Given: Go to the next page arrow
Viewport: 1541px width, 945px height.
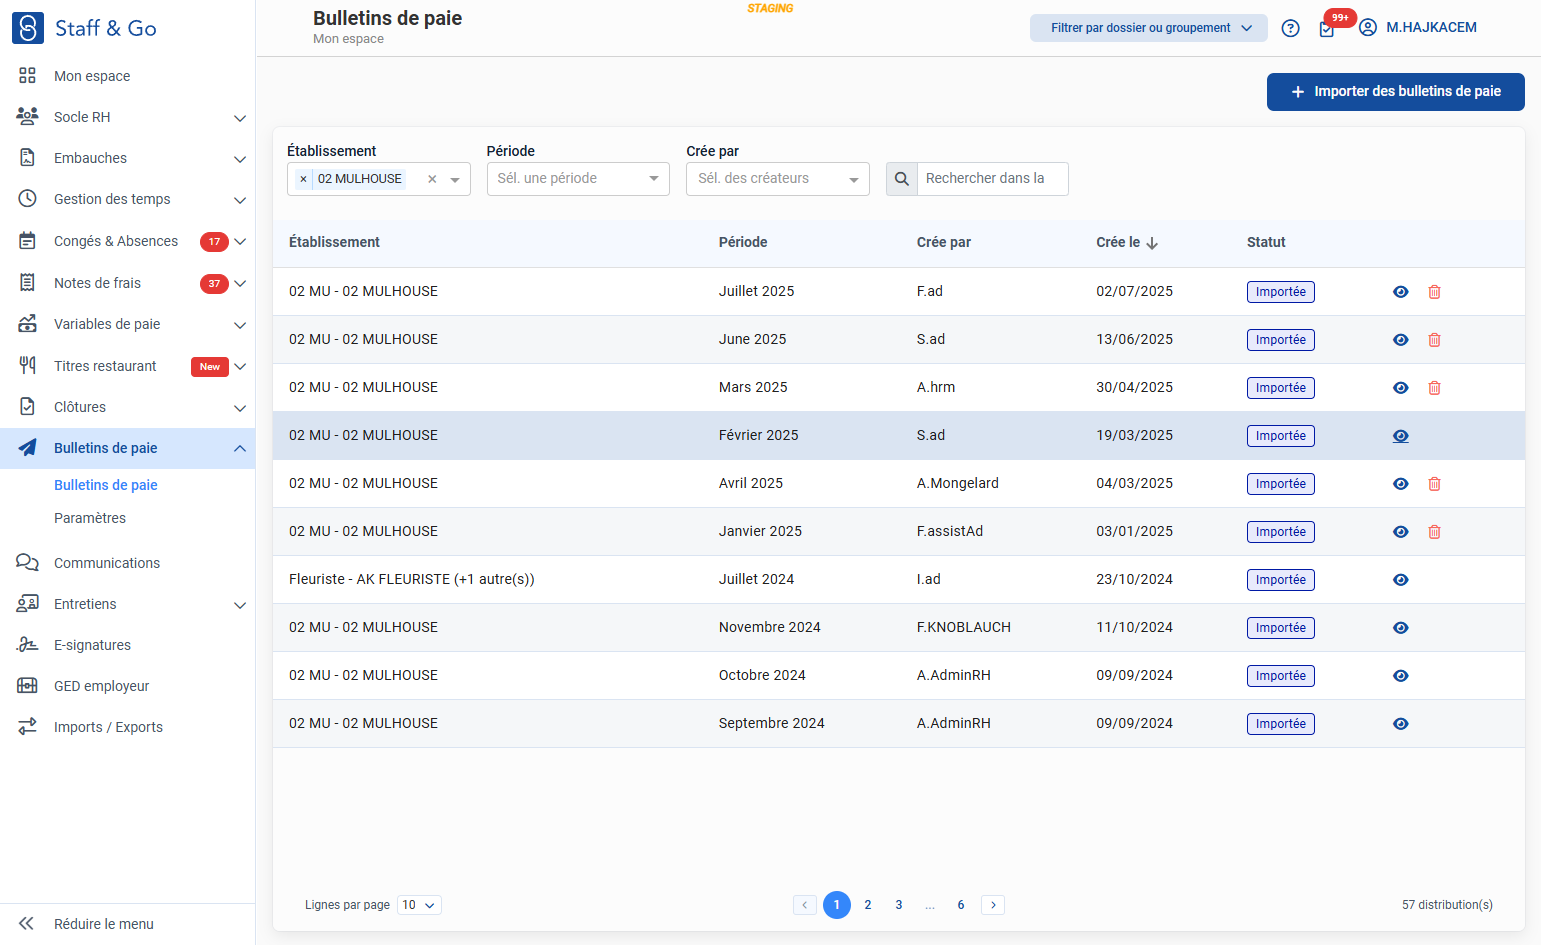Looking at the screenshot, I should pos(993,905).
